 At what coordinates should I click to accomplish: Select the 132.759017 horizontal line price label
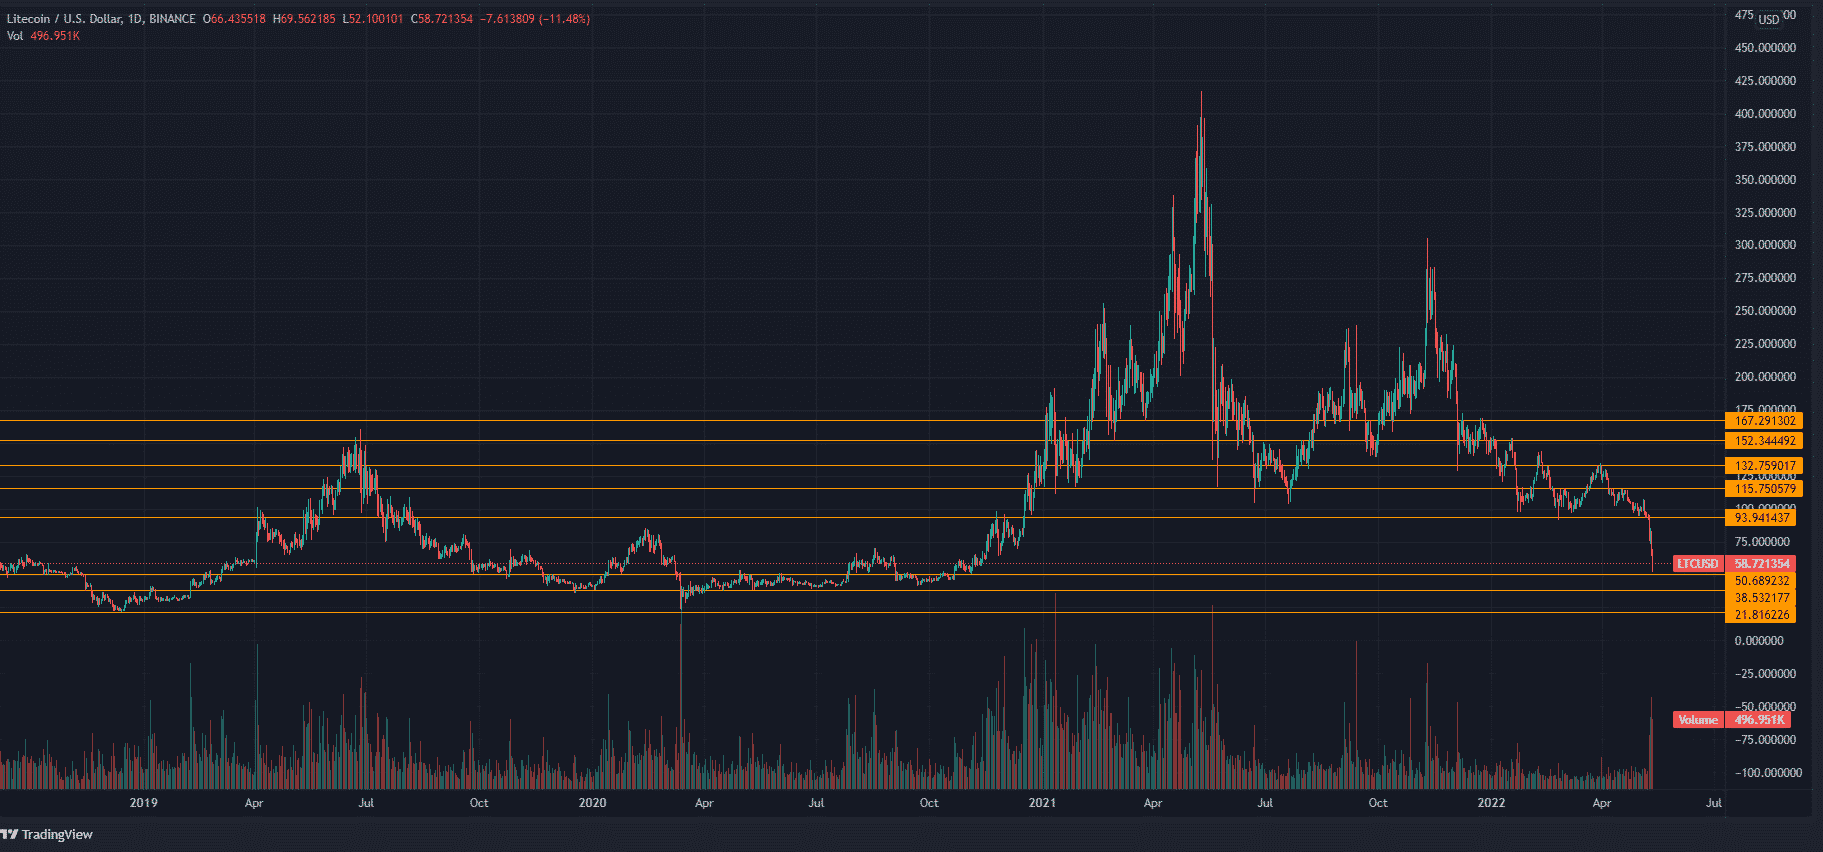[x=1765, y=466]
